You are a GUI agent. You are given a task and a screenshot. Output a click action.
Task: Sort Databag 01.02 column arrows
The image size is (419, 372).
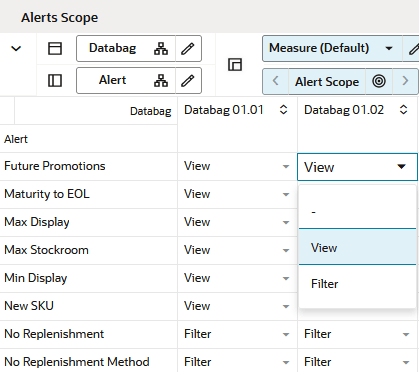point(403,110)
